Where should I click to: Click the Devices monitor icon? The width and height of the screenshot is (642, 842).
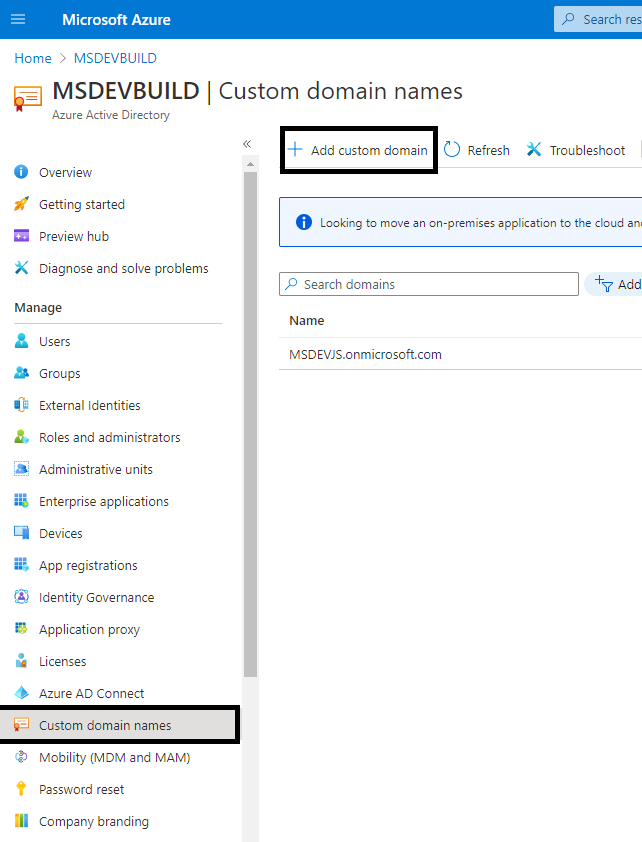21,533
